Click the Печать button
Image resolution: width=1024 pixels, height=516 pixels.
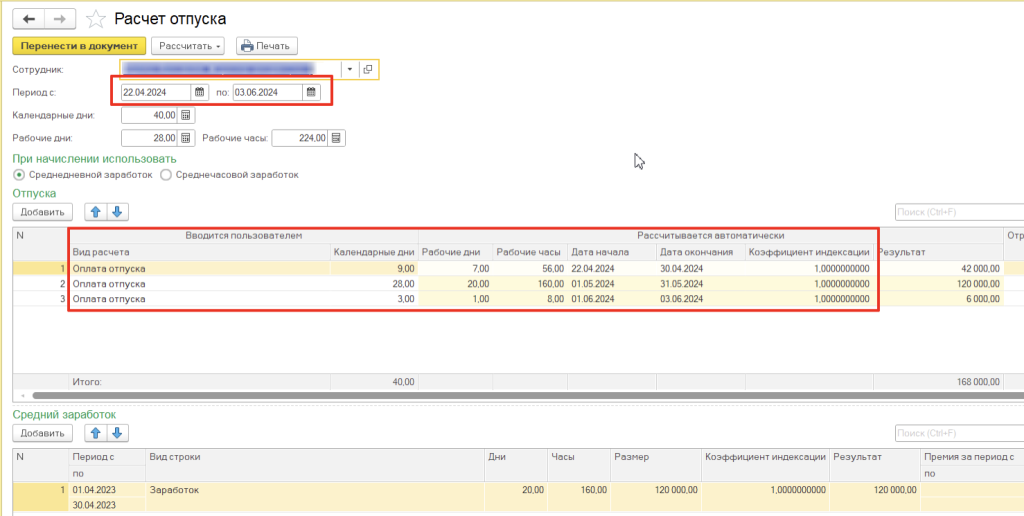266,46
